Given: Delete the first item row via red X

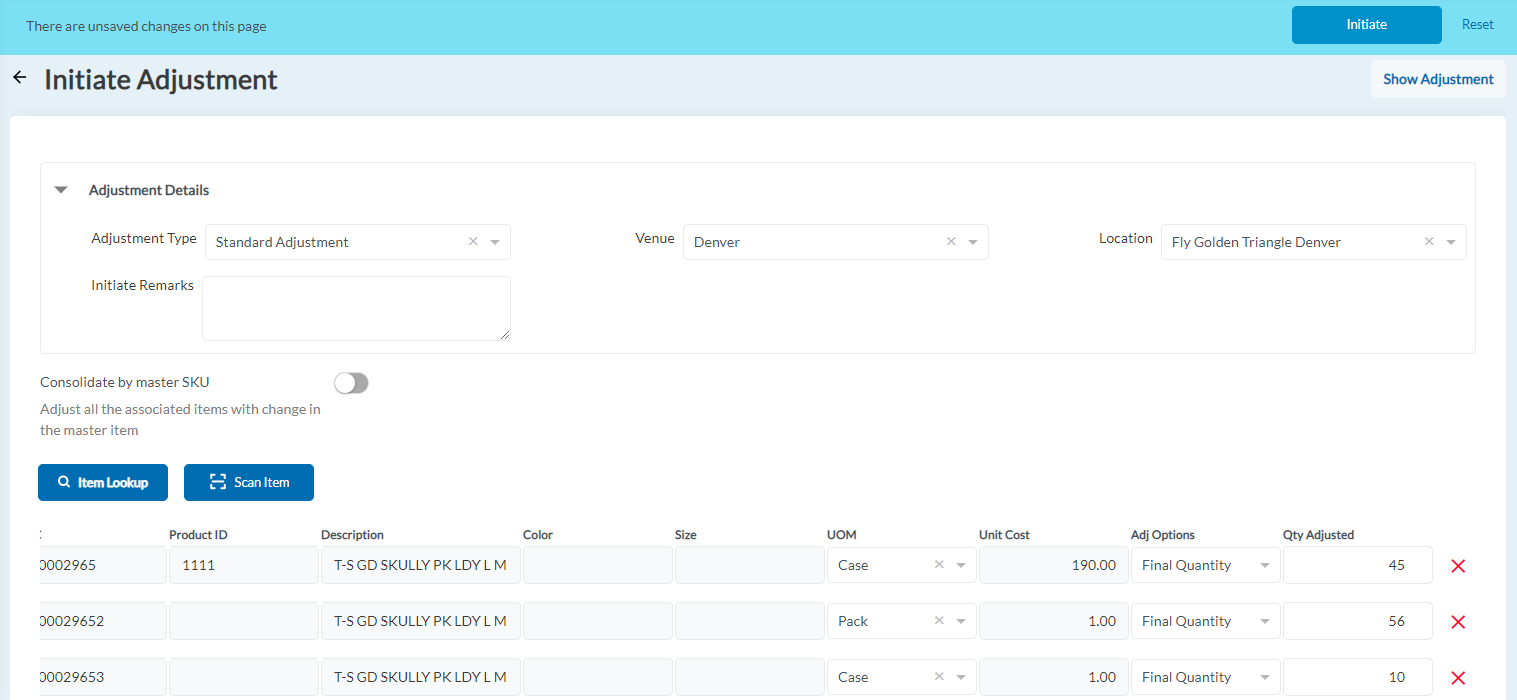Looking at the screenshot, I should (x=1458, y=565).
